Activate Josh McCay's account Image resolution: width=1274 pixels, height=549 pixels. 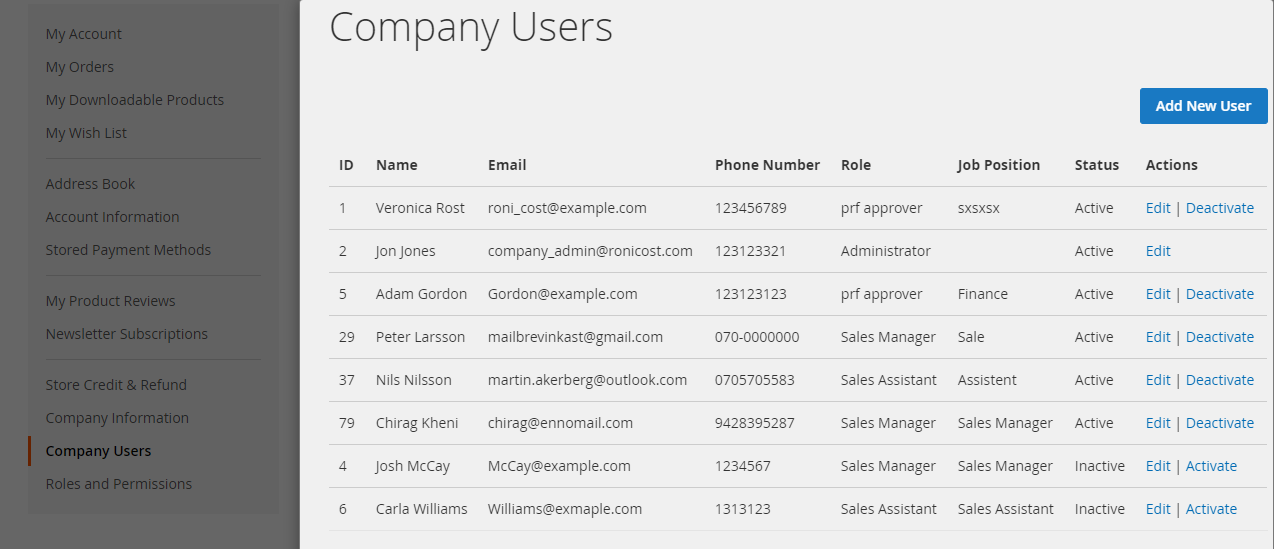pyautogui.click(x=1211, y=466)
